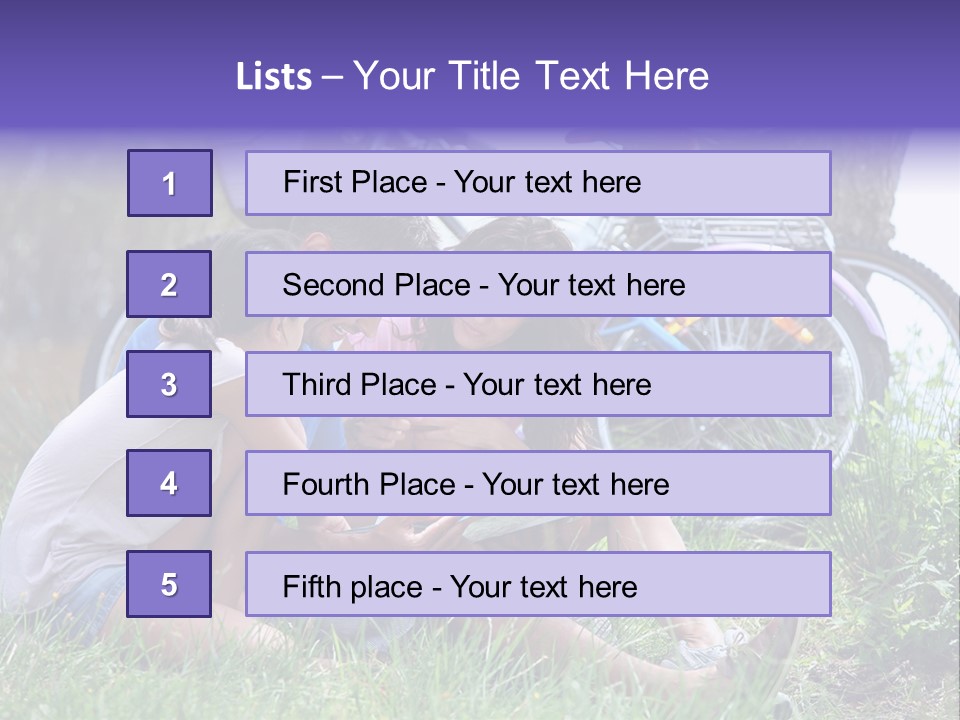Click the words 'Fifth place'
The width and height of the screenshot is (960, 720).
point(353,587)
